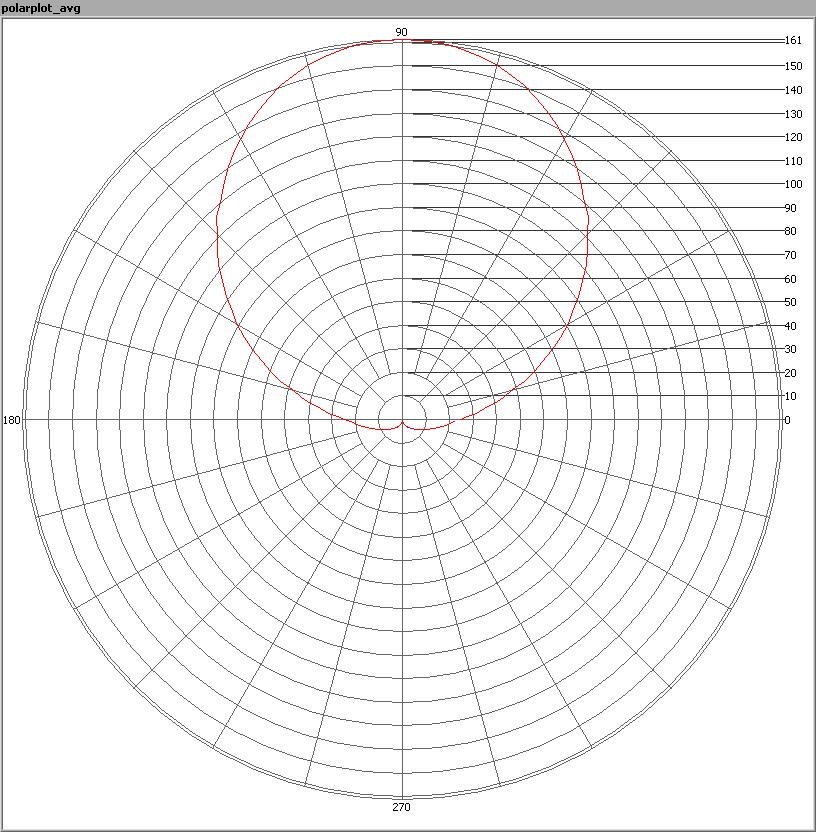Click the radial scale label 40
The image size is (816, 832).
click(x=790, y=326)
